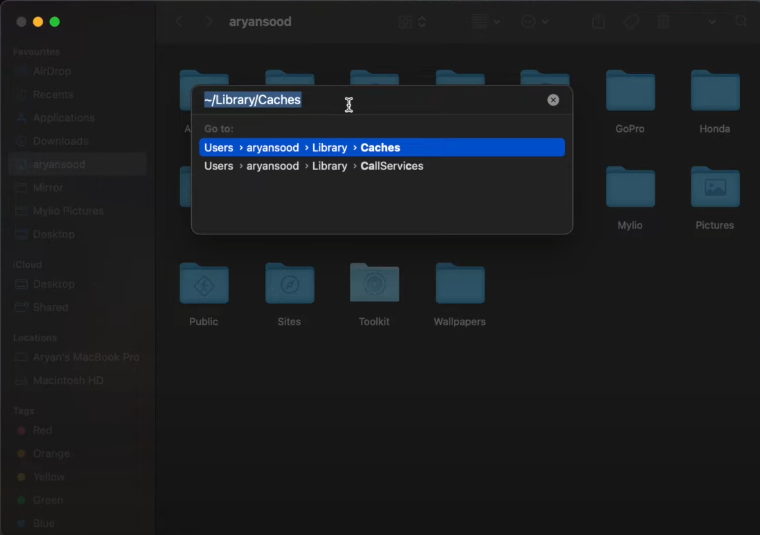Open Shared under iCloud
Viewport: 760px width, 535px height.
(78, 307)
